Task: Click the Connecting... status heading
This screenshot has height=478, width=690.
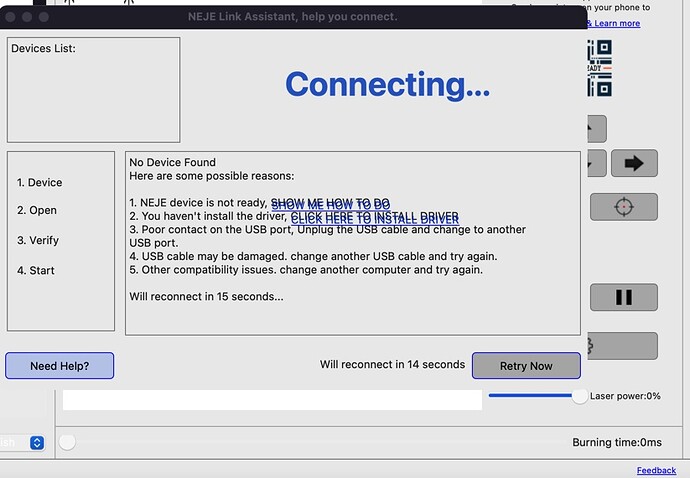Action: tap(387, 84)
